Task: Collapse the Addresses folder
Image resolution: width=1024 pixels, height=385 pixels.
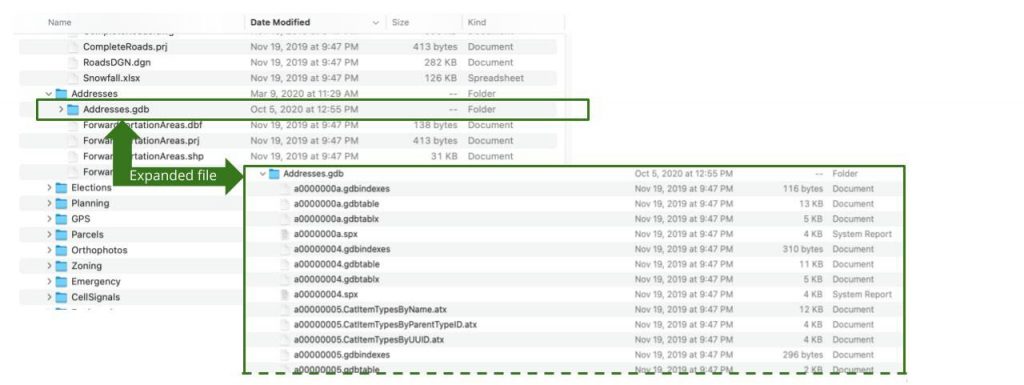Action: tap(49, 94)
